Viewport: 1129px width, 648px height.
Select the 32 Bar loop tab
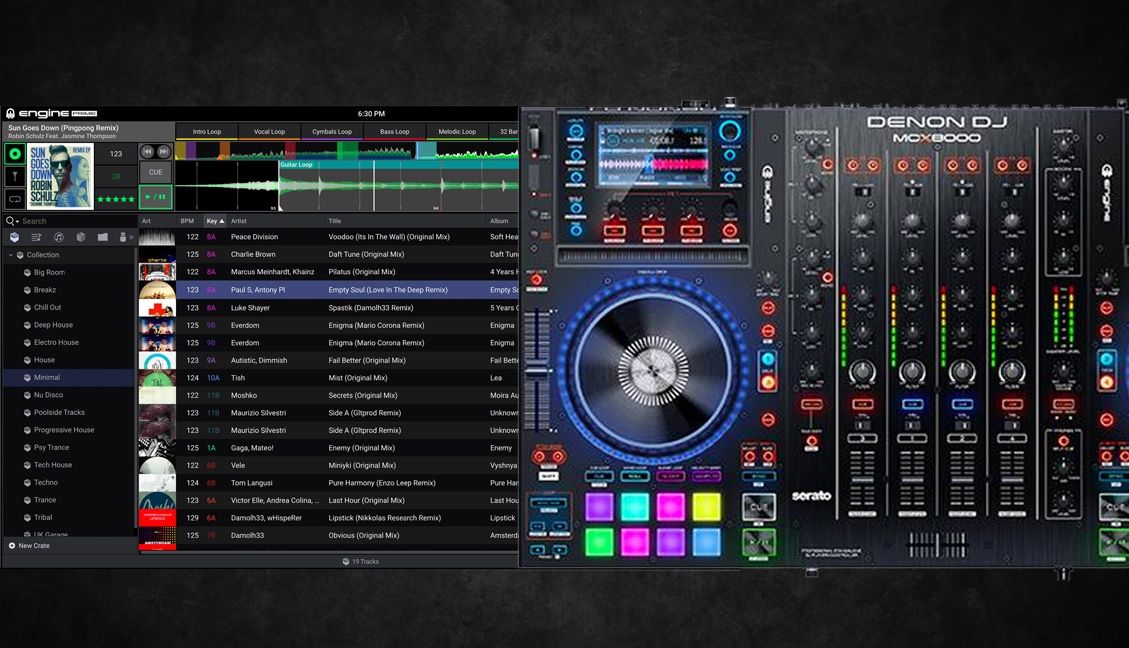click(505, 132)
